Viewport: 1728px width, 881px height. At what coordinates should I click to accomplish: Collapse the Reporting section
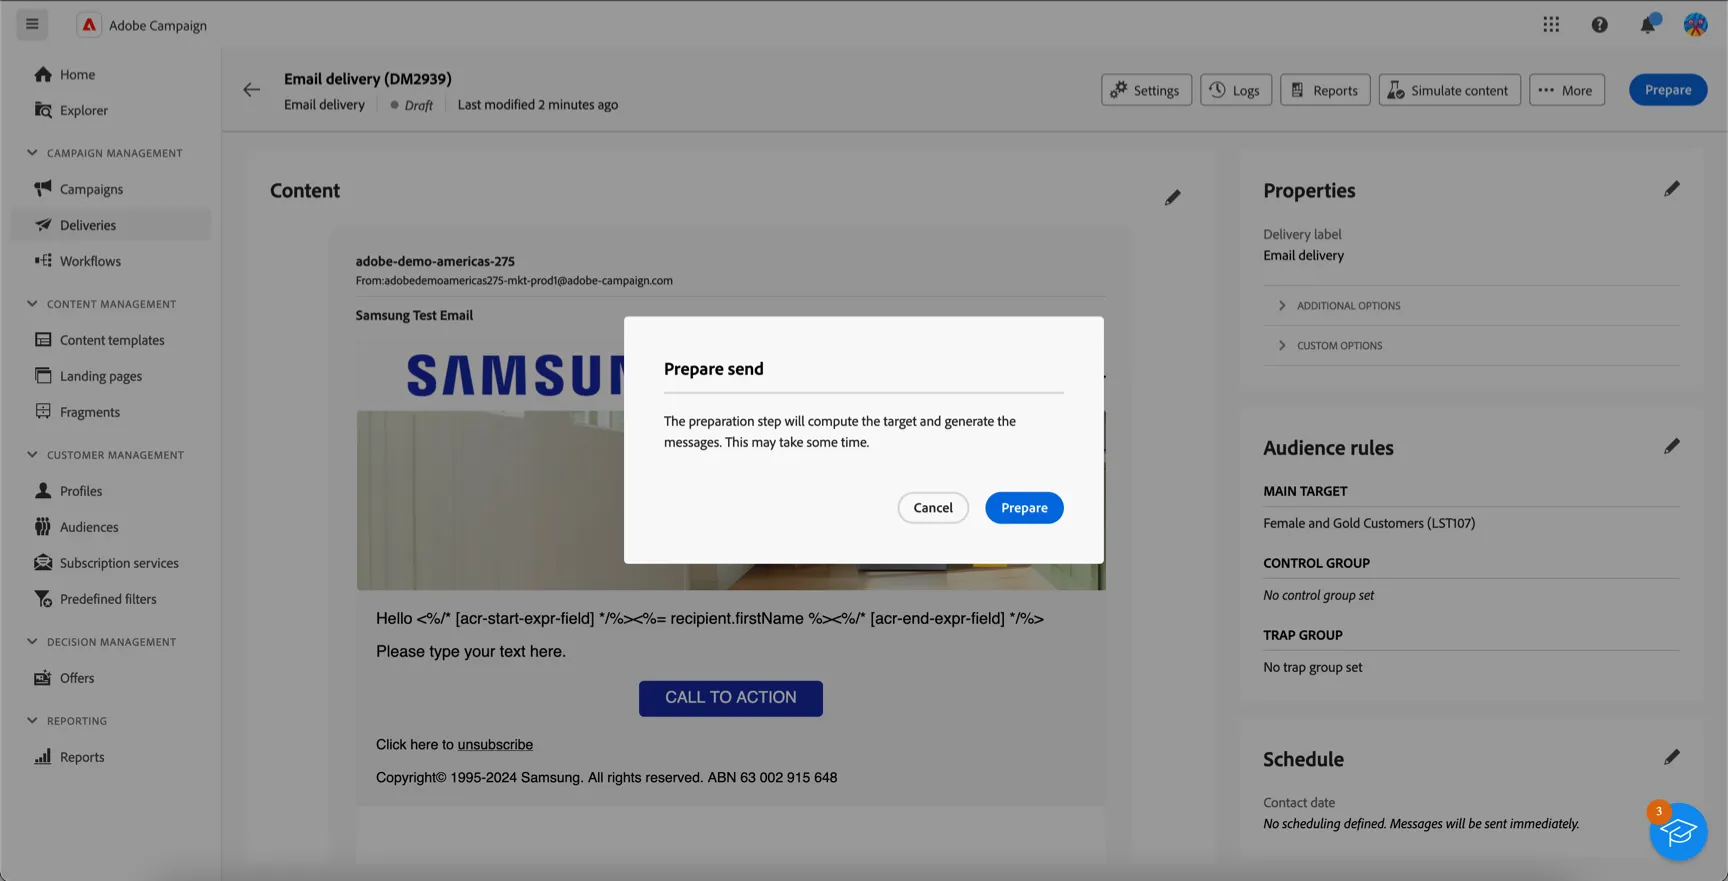click(x=32, y=721)
